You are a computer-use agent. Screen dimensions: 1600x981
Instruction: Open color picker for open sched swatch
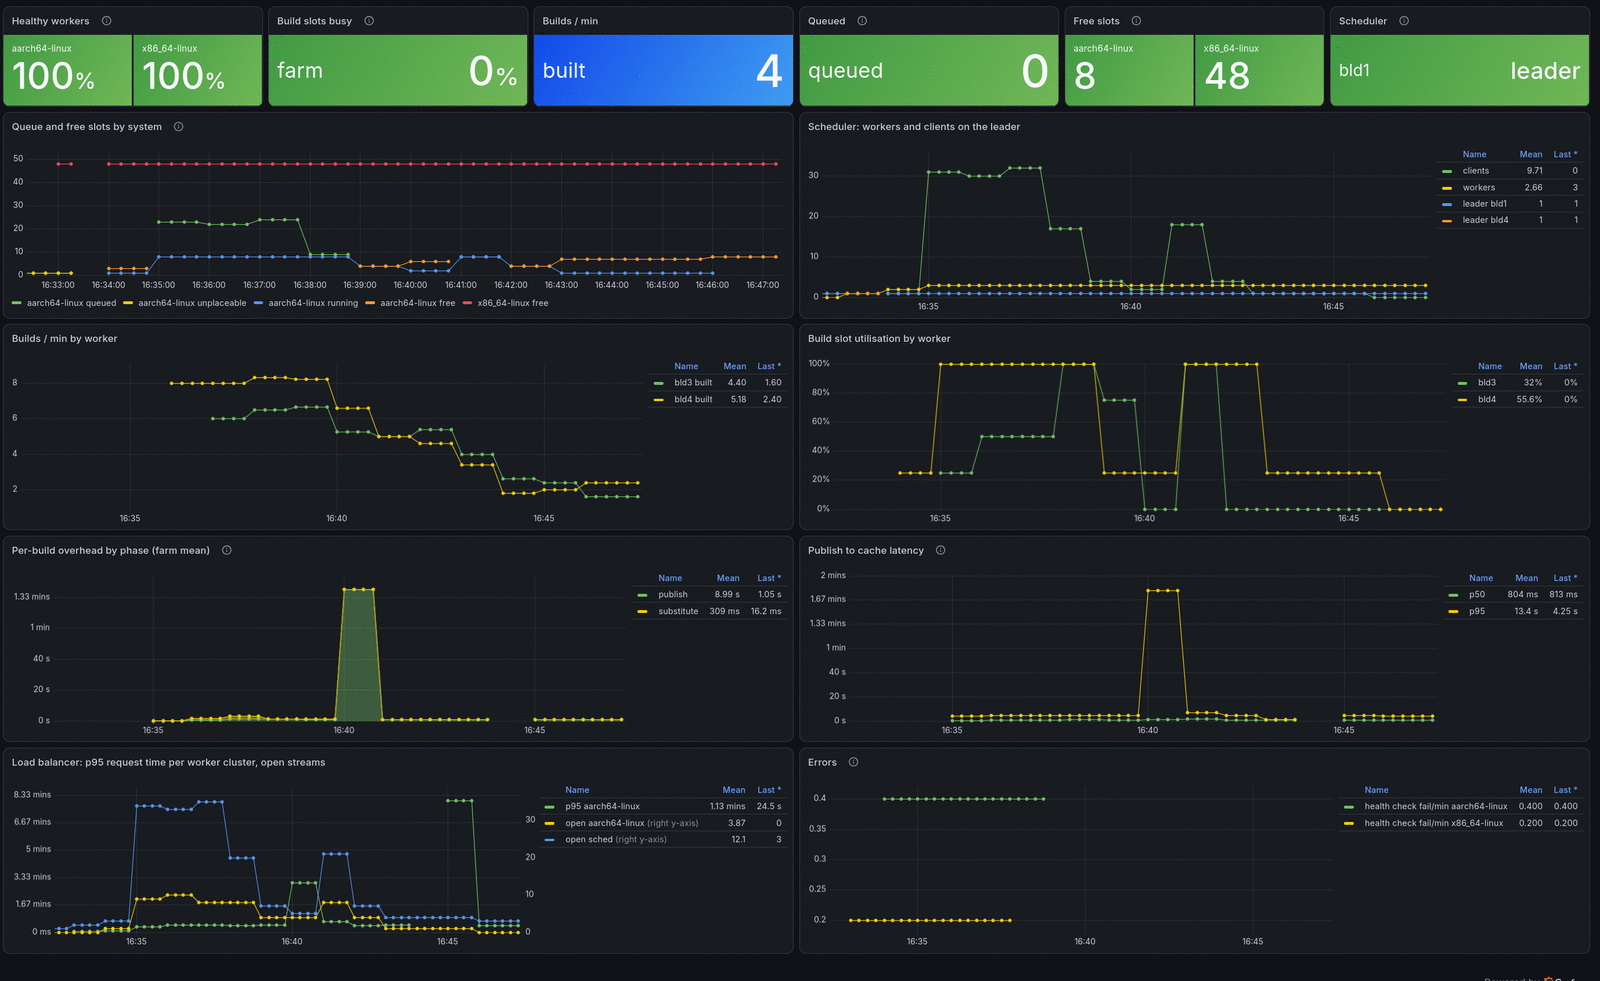(549, 840)
